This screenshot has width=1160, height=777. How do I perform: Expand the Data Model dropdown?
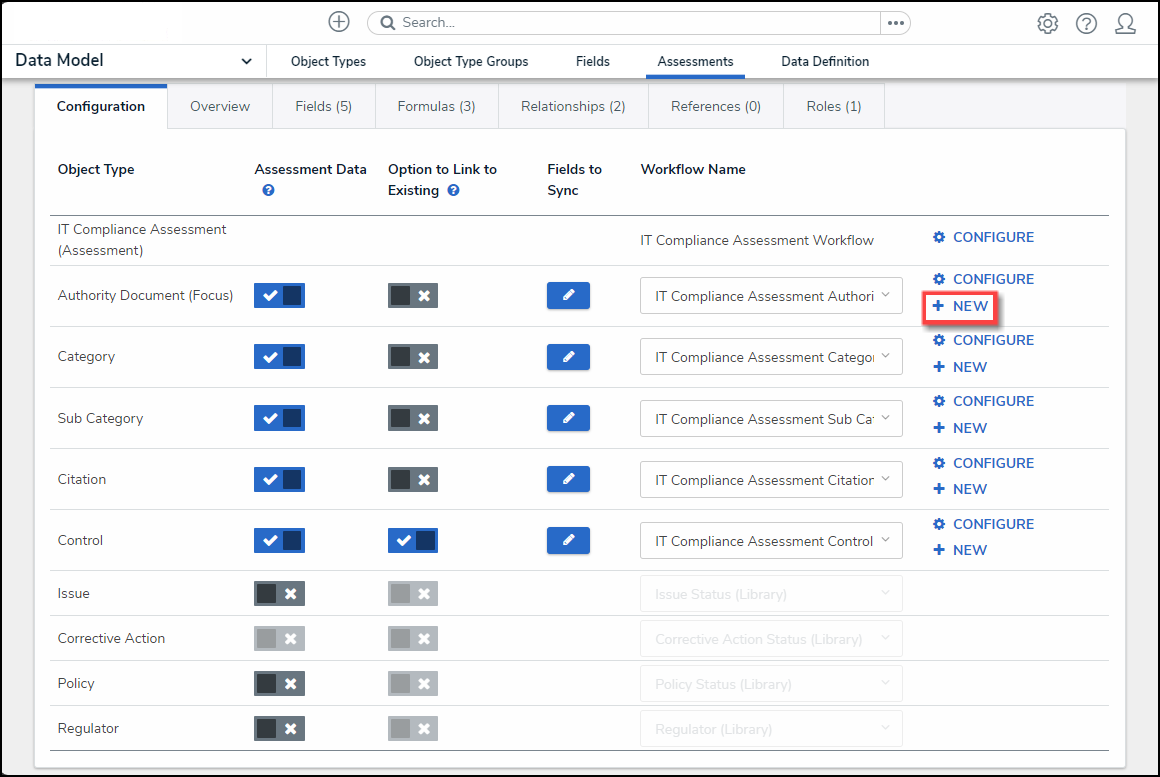(246, 62)
